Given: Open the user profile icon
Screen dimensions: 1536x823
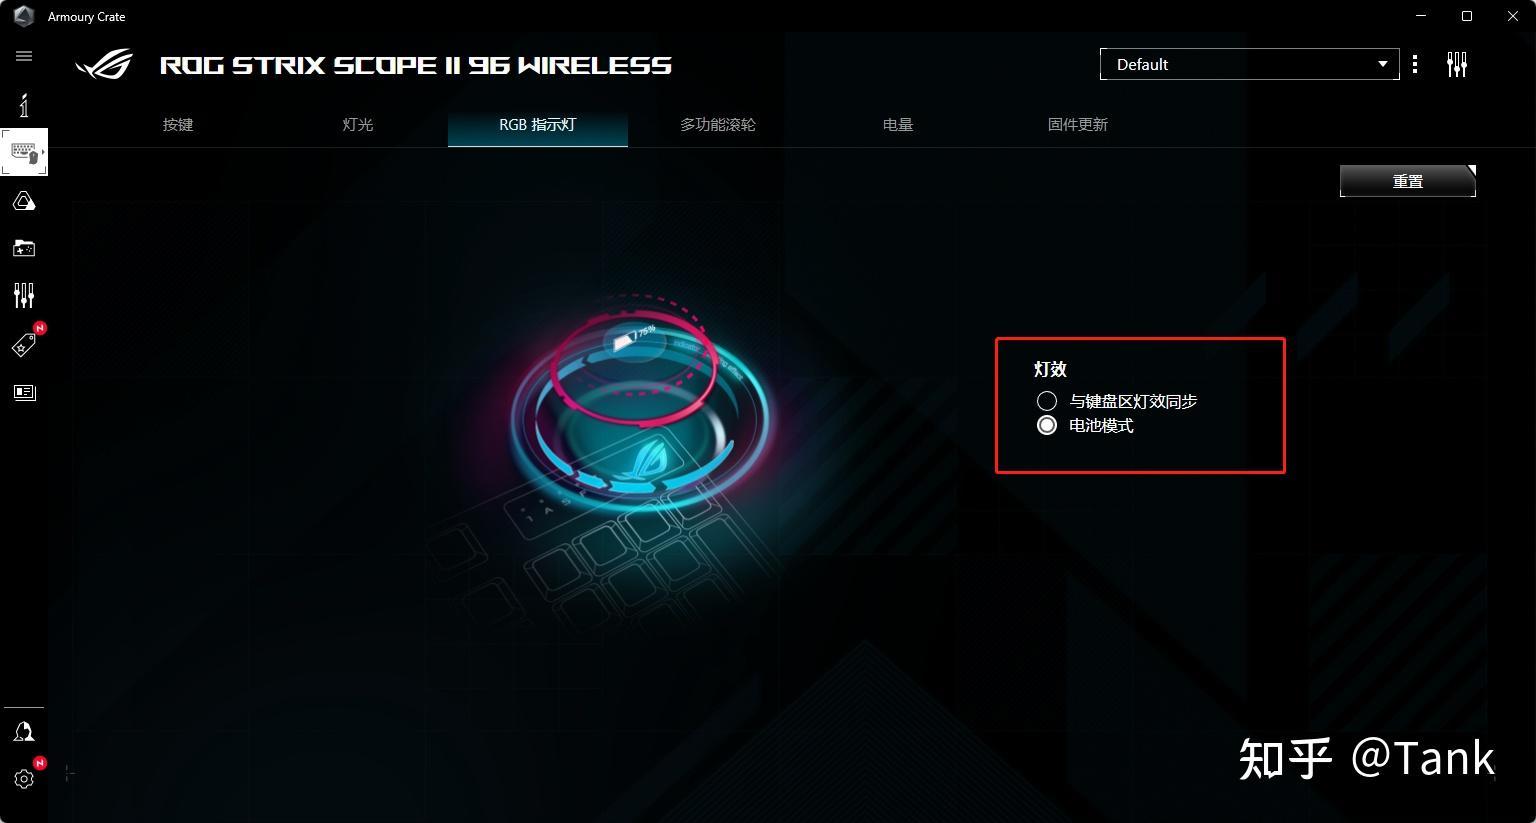Looking at the screenshot, I should pyautogui.click(x=24, y=732).
